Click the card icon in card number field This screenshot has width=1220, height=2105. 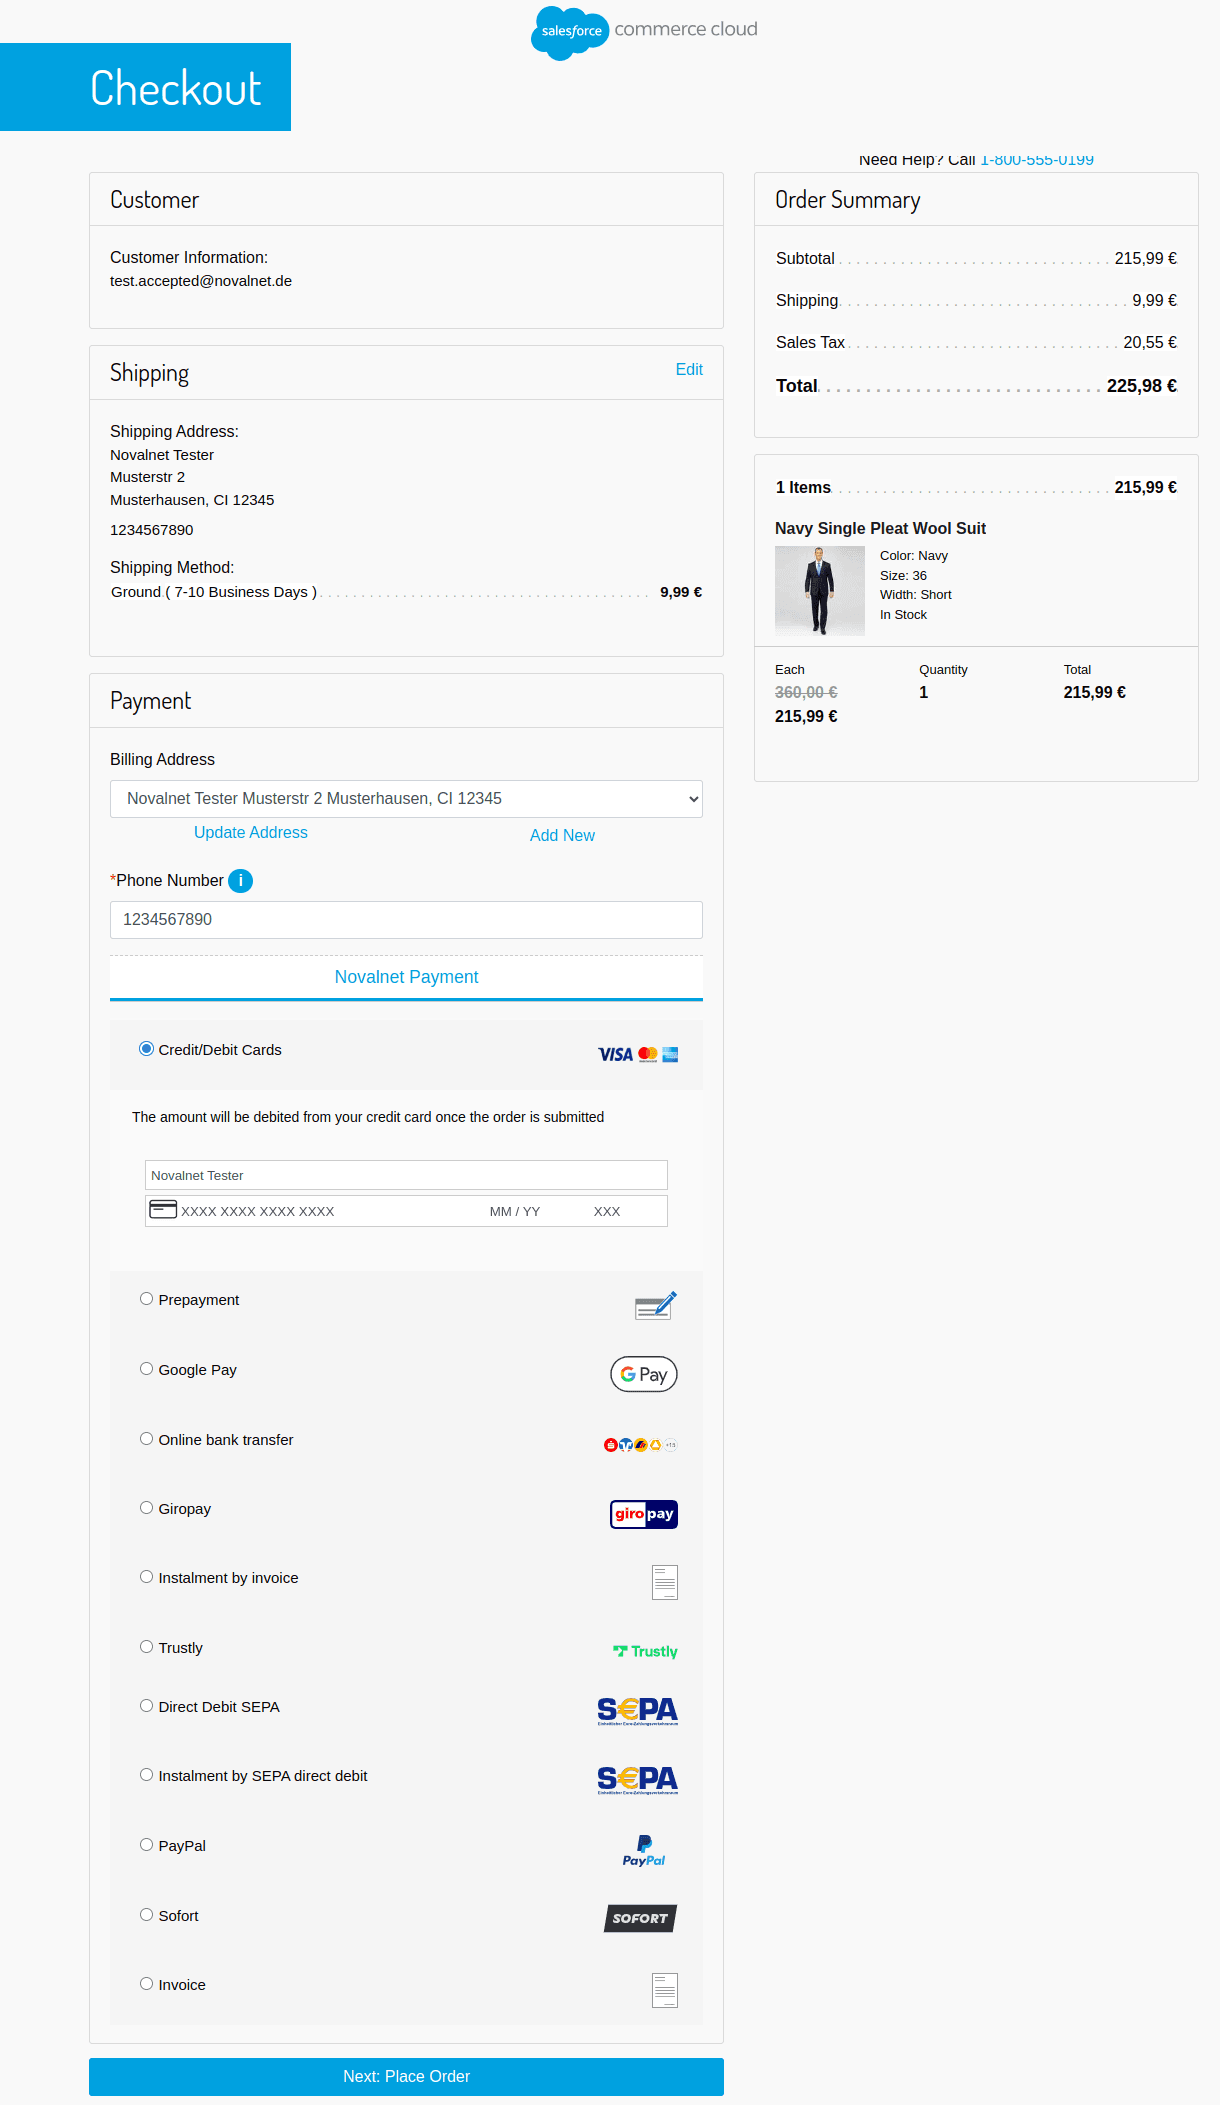pyautogui.click(x=163, y=1210)
